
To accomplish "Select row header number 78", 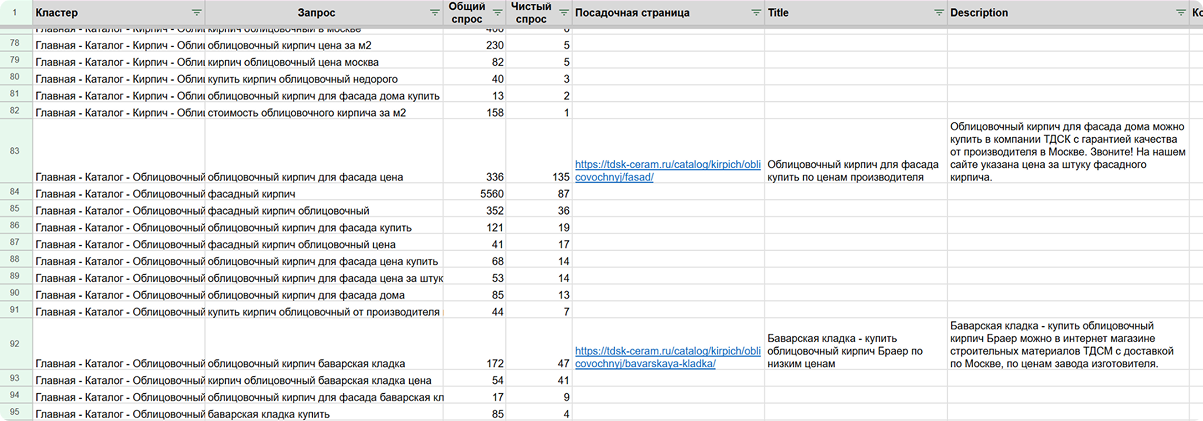I will pyautogui.click(x=15, y=45).
